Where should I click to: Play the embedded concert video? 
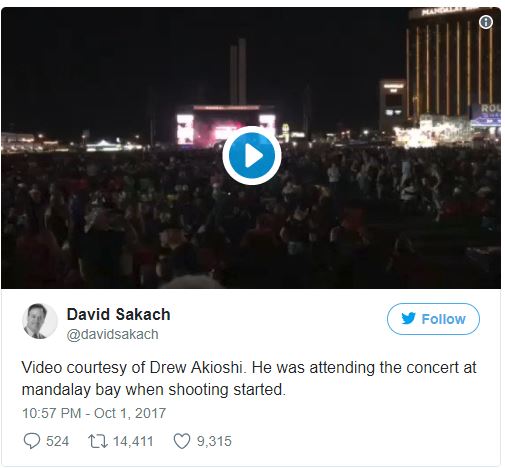point(252,155)
